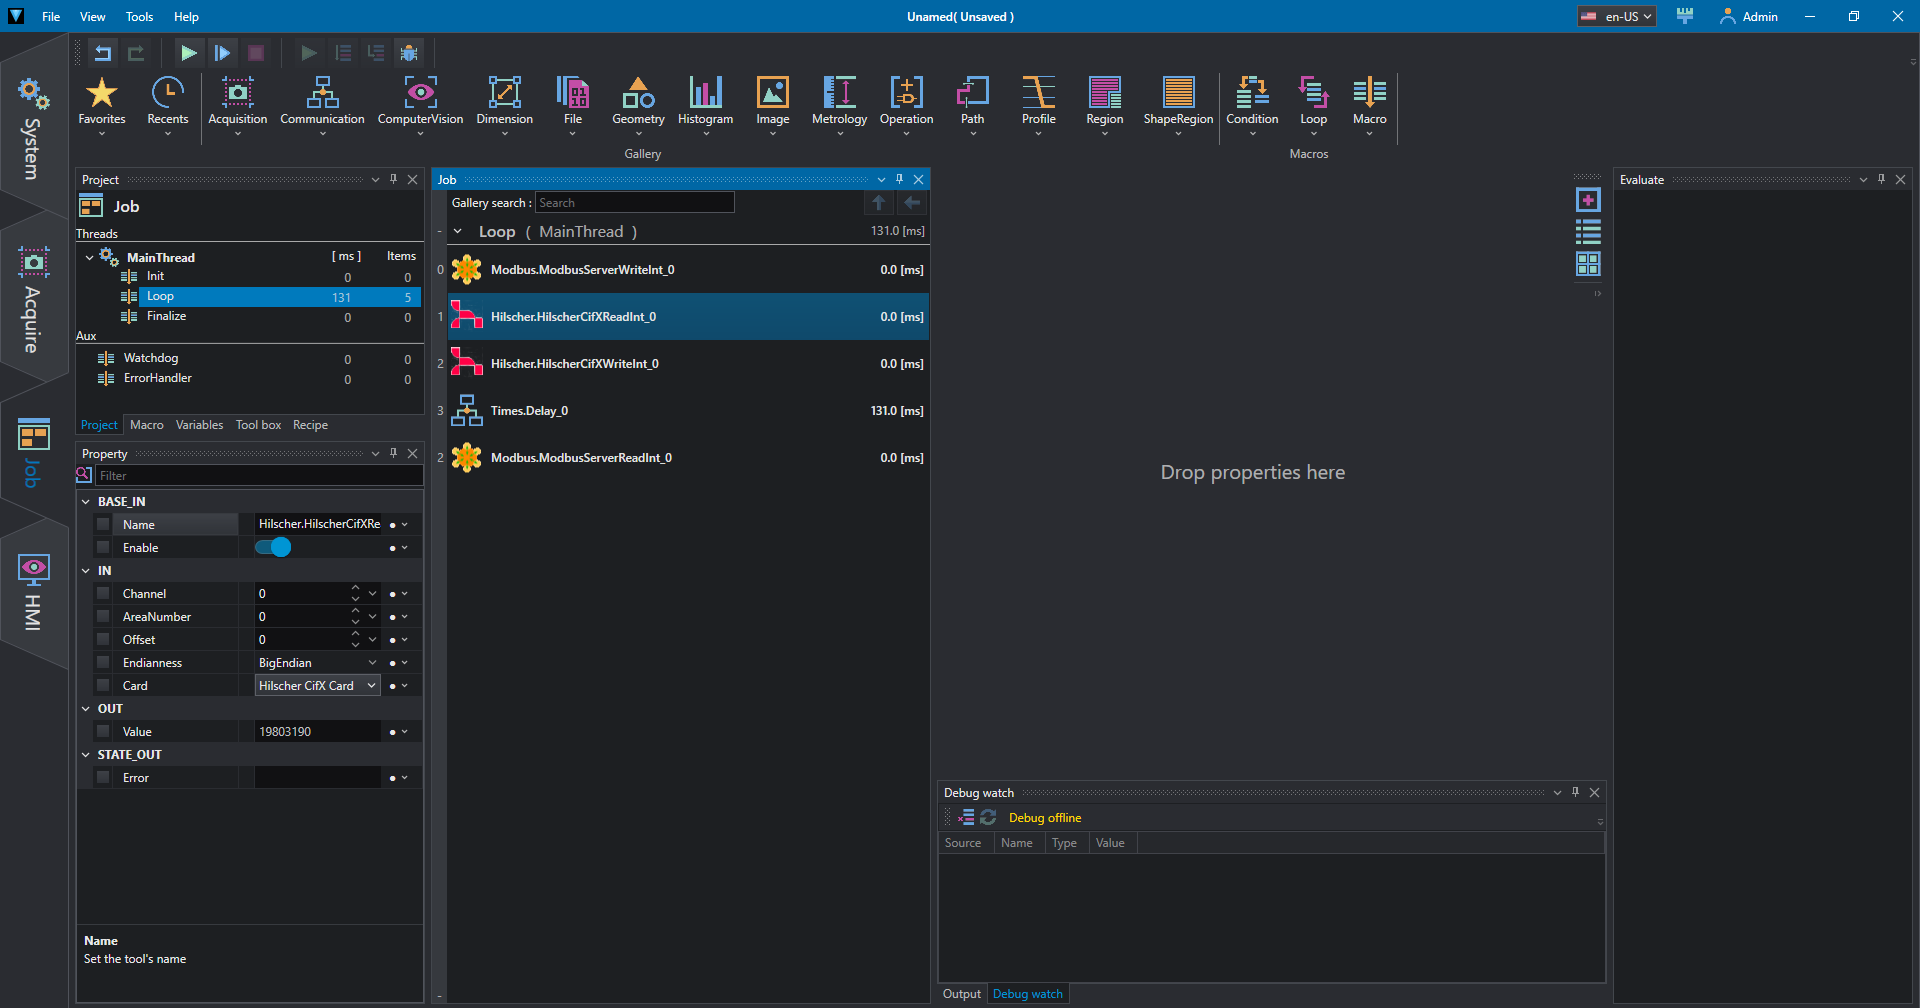Screen dimensions: 1920x1008
Task: Switch to the Variables tab
Action: (199, 425)
